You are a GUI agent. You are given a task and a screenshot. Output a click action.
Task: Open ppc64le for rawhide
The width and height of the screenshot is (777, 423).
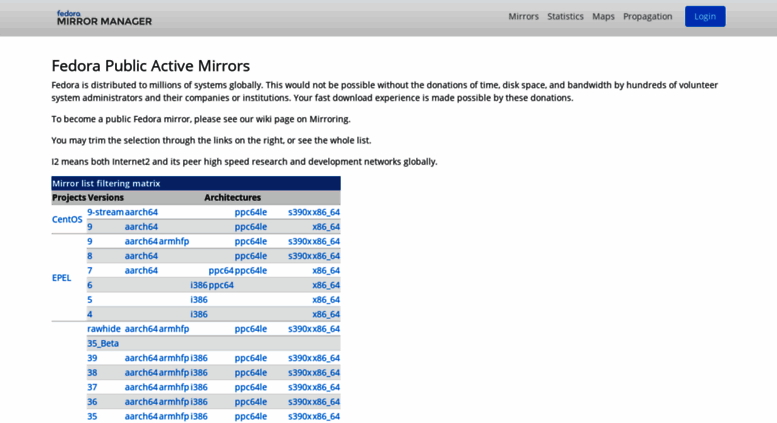251,329
